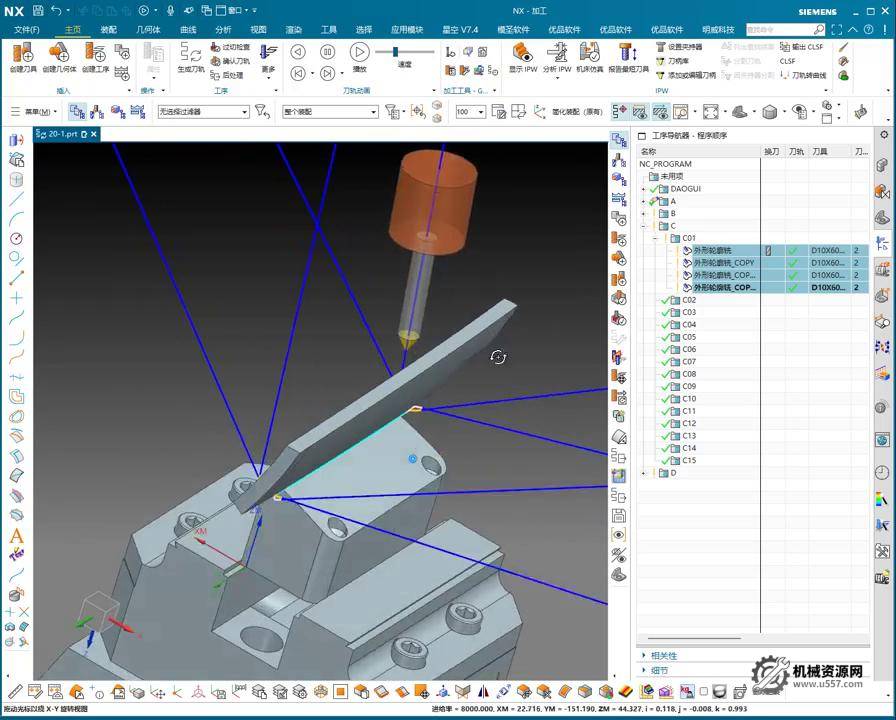Collapse the C01 folder in navigator

(655, 238)
